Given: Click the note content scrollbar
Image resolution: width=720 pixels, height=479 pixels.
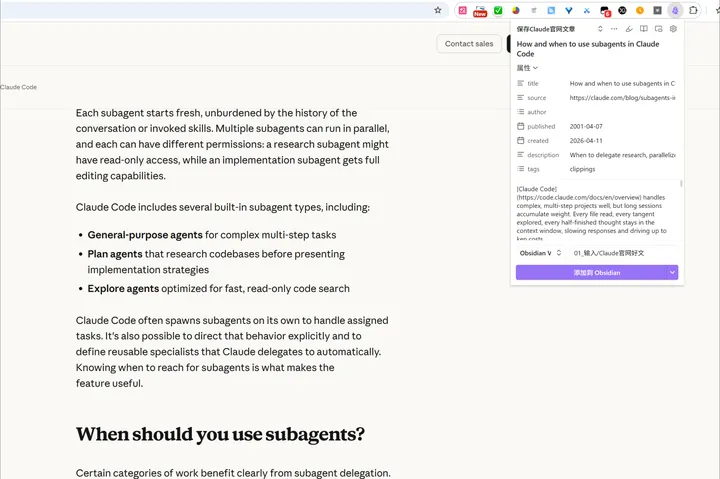Looking at the screenshot, I should [681, 183].
